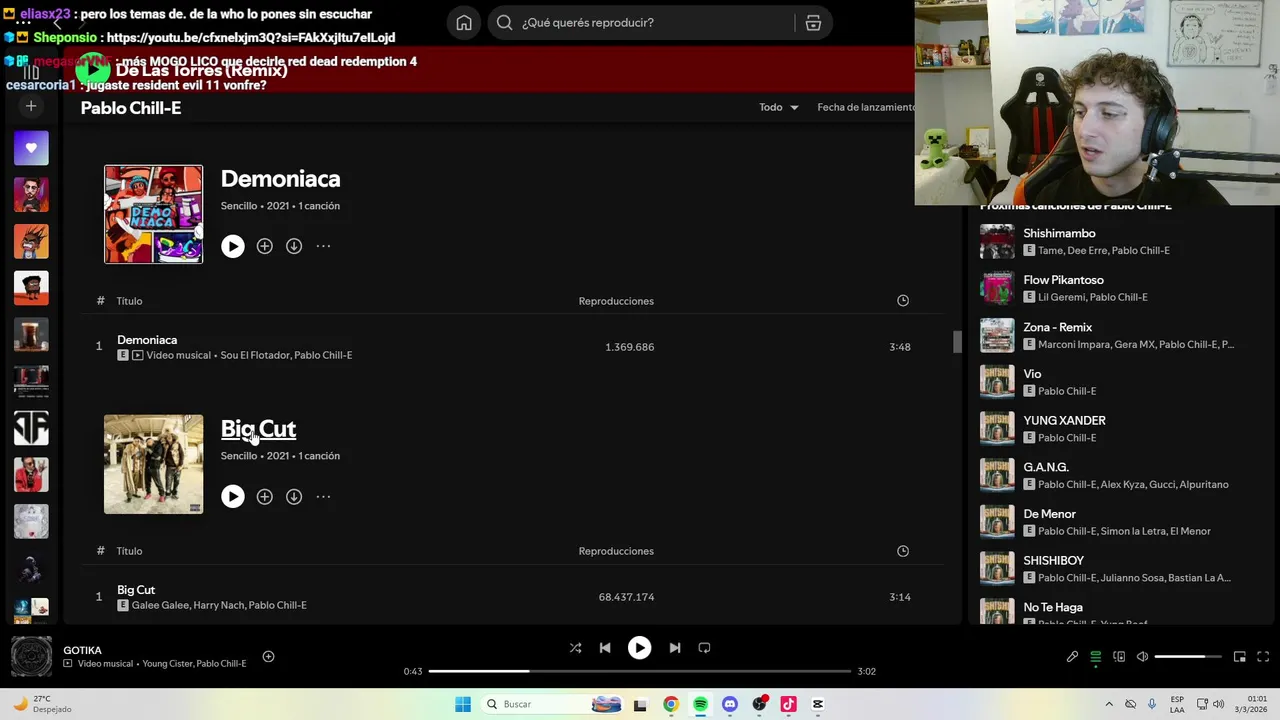Image resolution: width=1280 pixels, height=720 pixels.
Task: Click Demoniaca play count 1.369.686
Action: [629, 347]
